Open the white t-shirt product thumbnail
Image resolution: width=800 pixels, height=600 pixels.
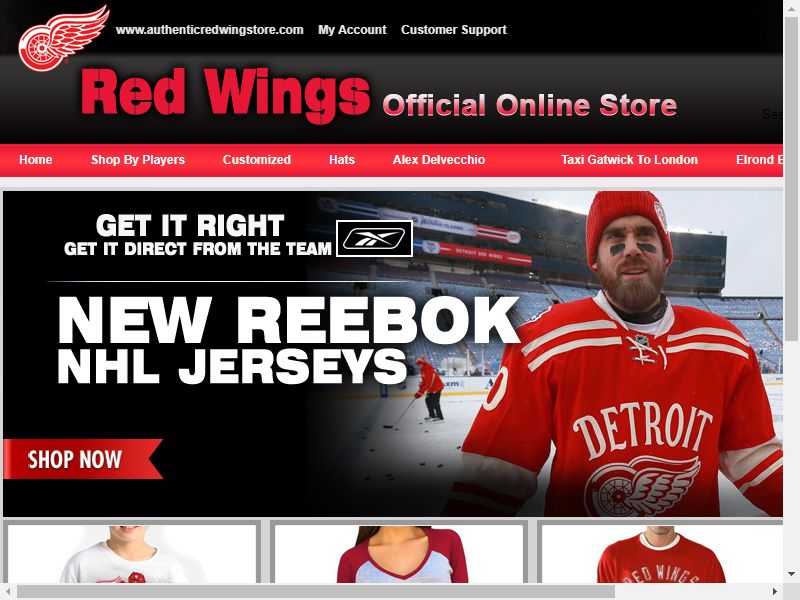(x=132, y=554)
